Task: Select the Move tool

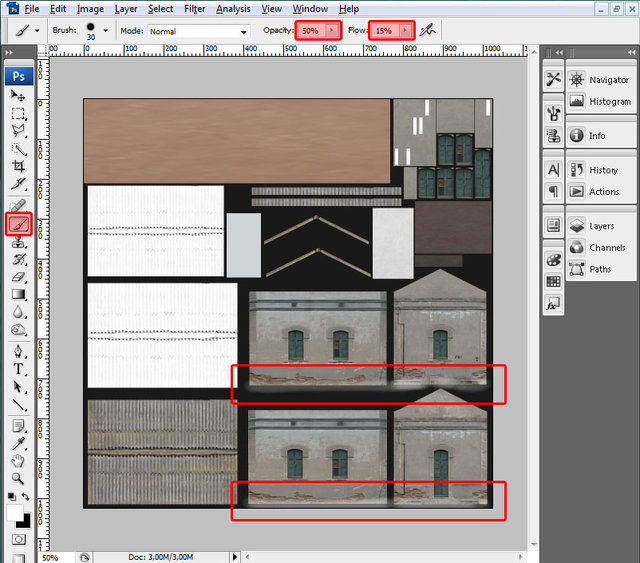Action: tap(19, 95)
